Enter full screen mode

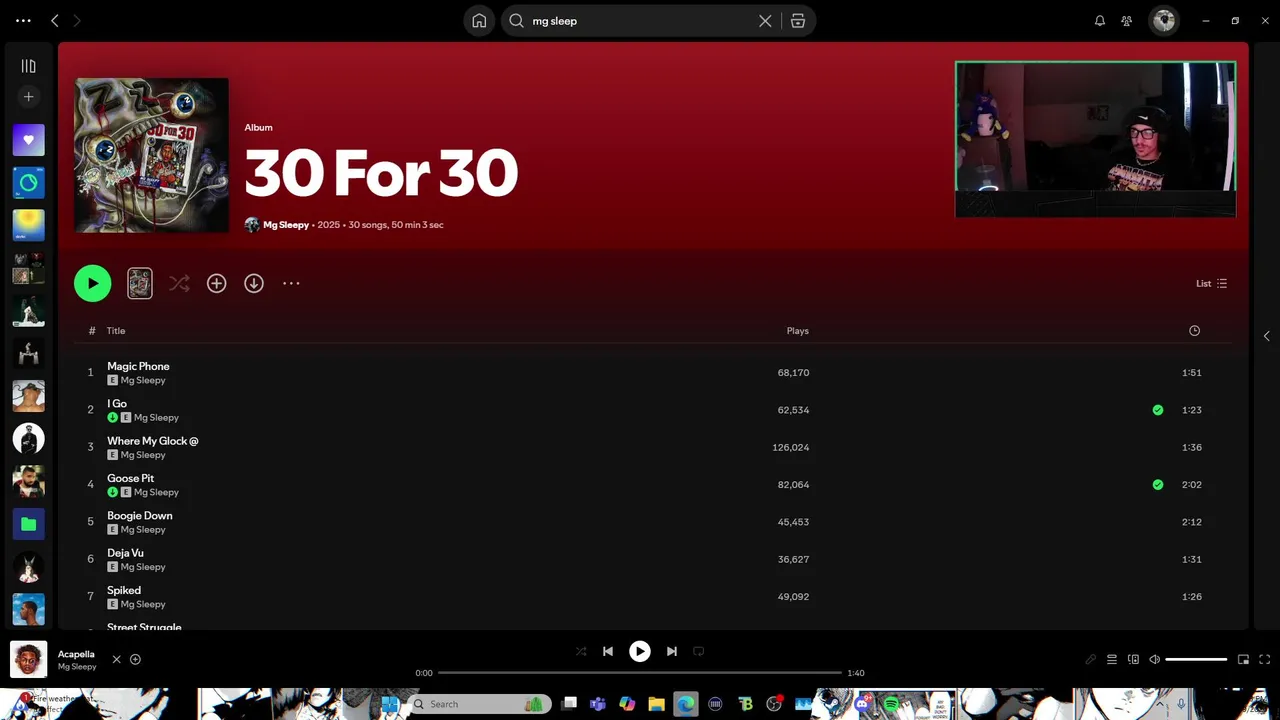pos(1264,659)
